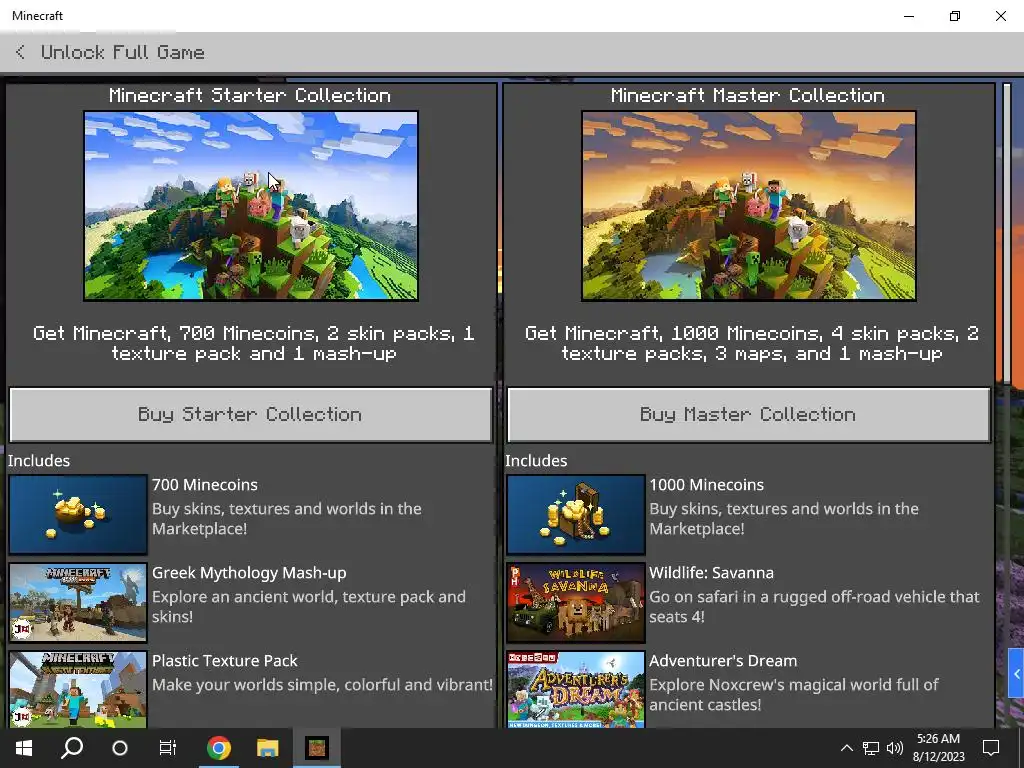This screenshot has height=768, width=1024.
Task: Open the network status tray icon
Action: (x=871, y=748)
